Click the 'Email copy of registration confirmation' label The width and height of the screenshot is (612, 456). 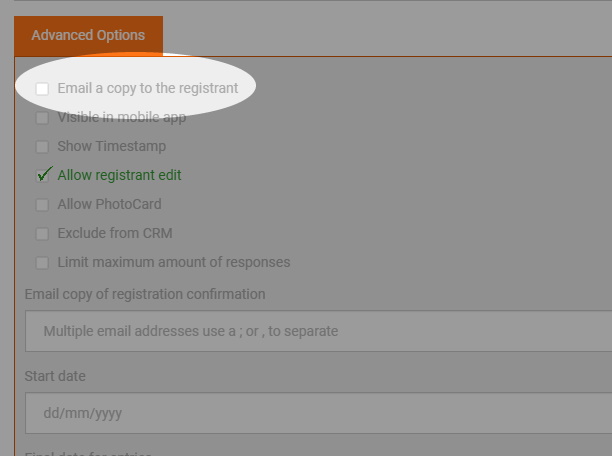coord(145,294)
